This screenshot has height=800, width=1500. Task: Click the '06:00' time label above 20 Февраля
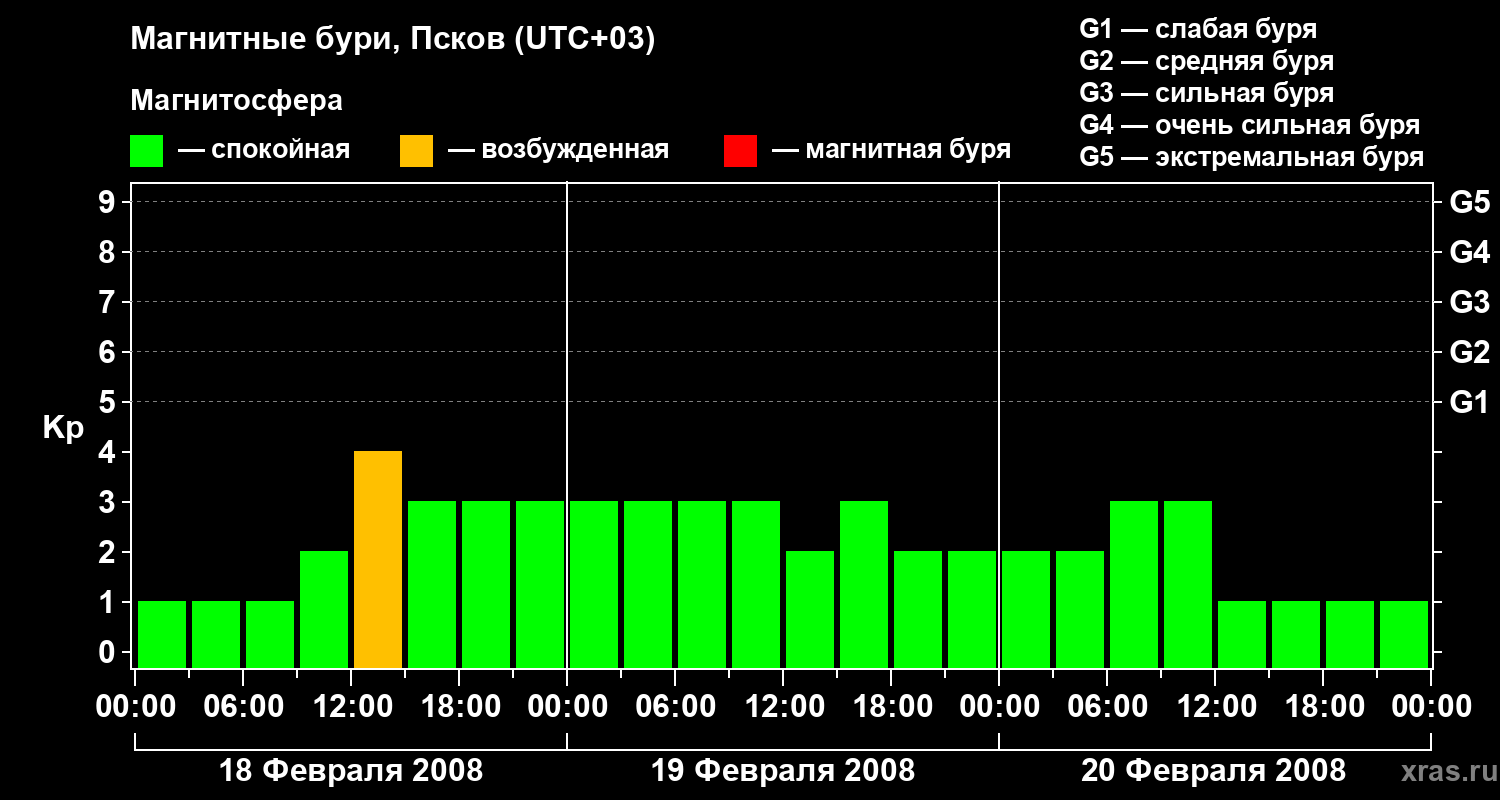click(x=1107, y=707)
